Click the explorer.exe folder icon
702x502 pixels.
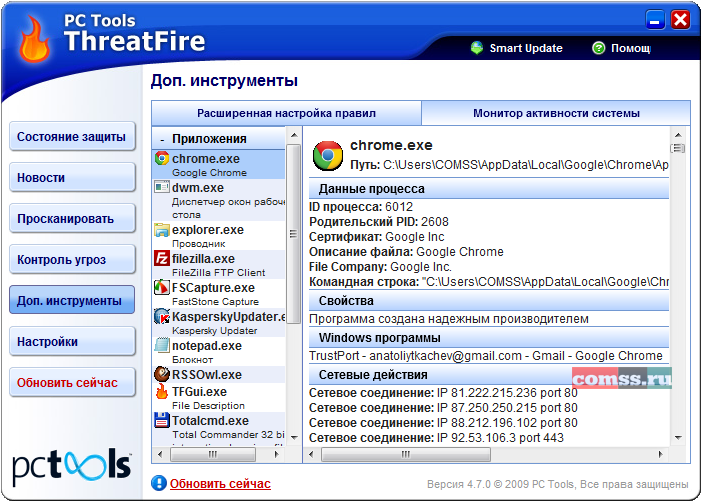[x=162, y=230]
